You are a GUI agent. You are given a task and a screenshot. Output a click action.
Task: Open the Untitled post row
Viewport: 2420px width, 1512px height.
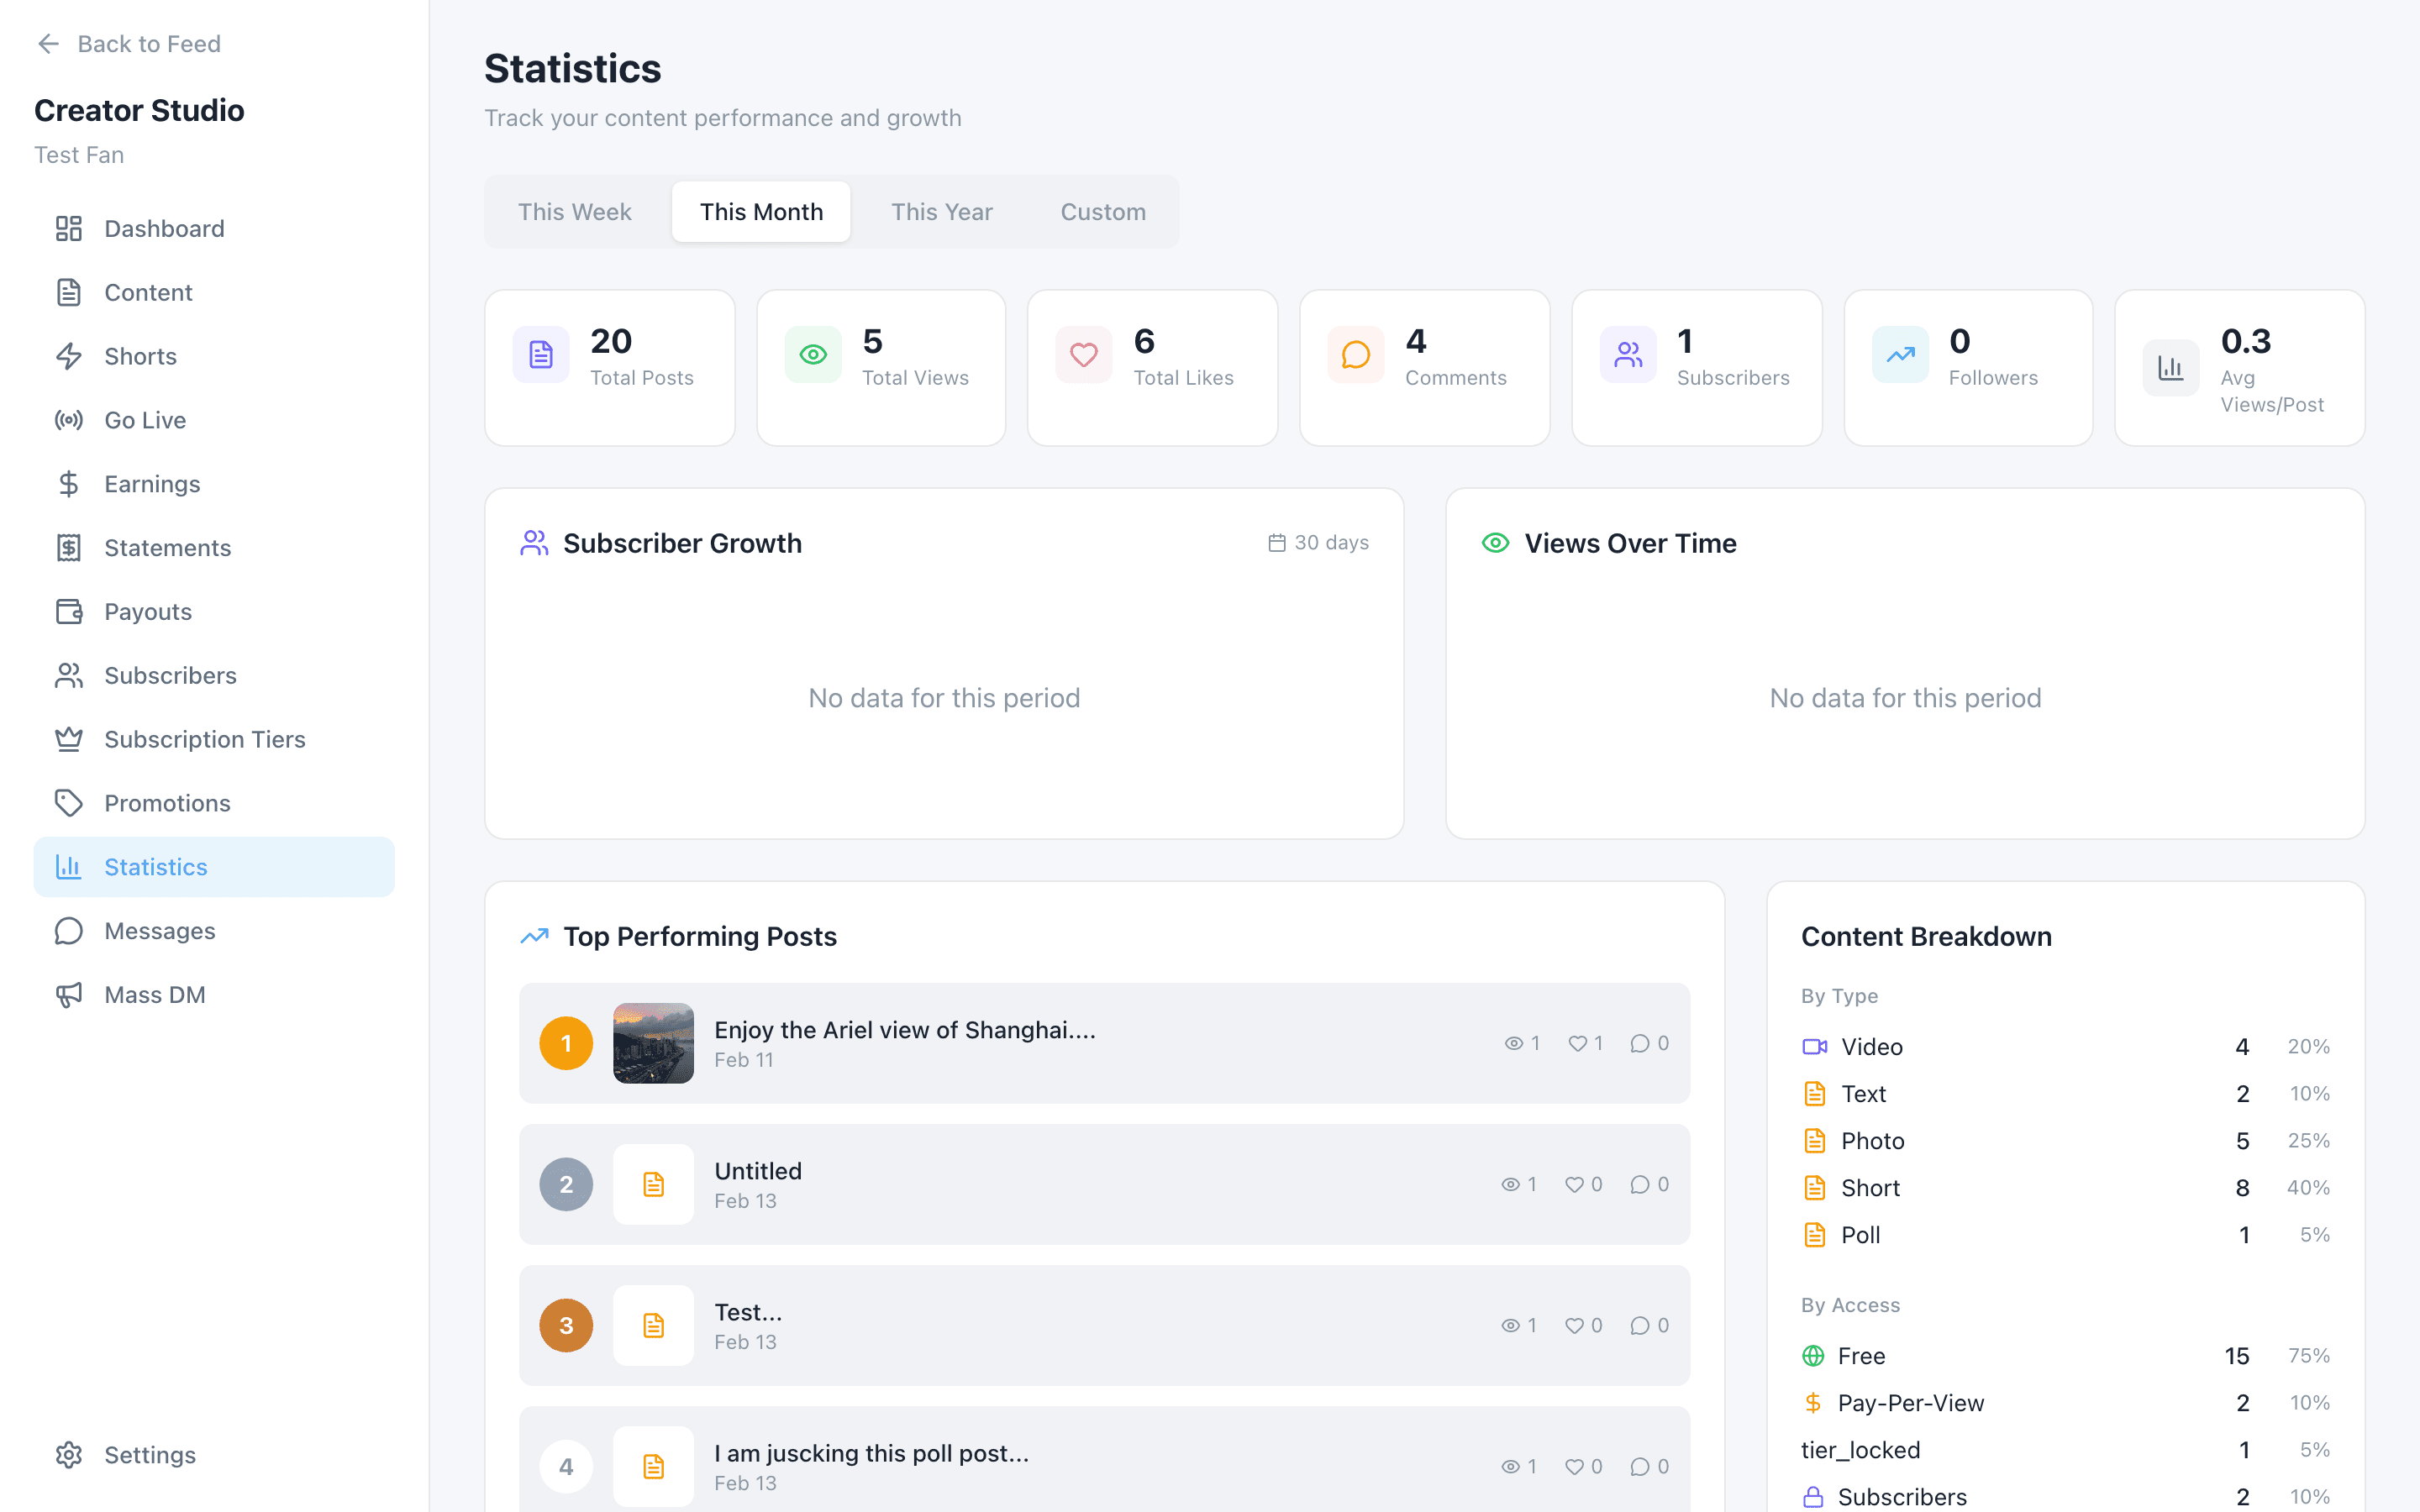click(x=1104, y=1184)
